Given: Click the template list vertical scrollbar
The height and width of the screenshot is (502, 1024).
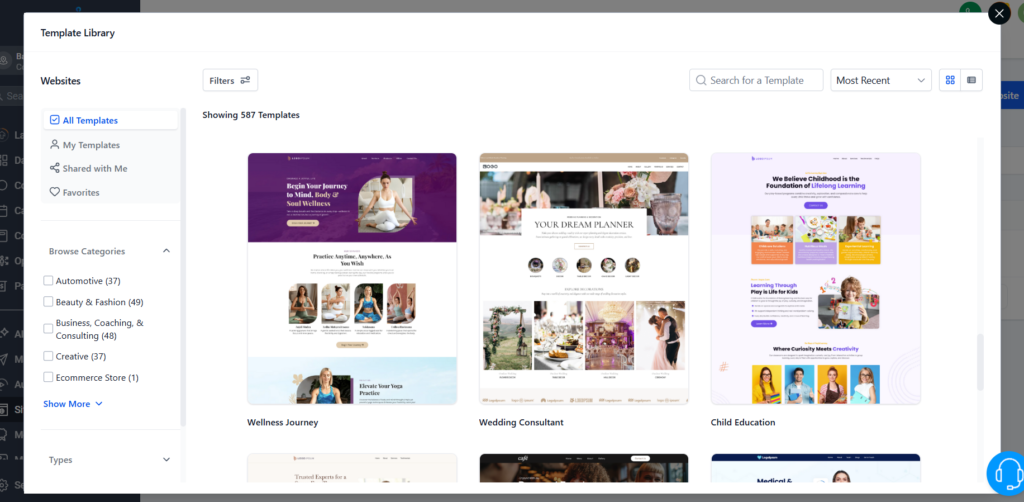Looking at the screenshot, I should [980, 362].
